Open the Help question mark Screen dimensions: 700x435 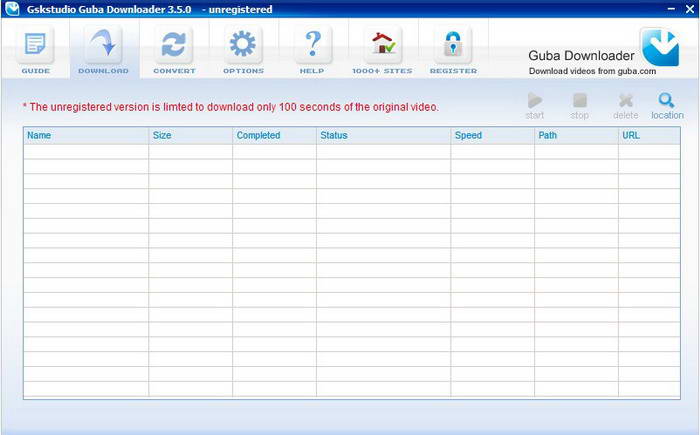tap(312, 50)
